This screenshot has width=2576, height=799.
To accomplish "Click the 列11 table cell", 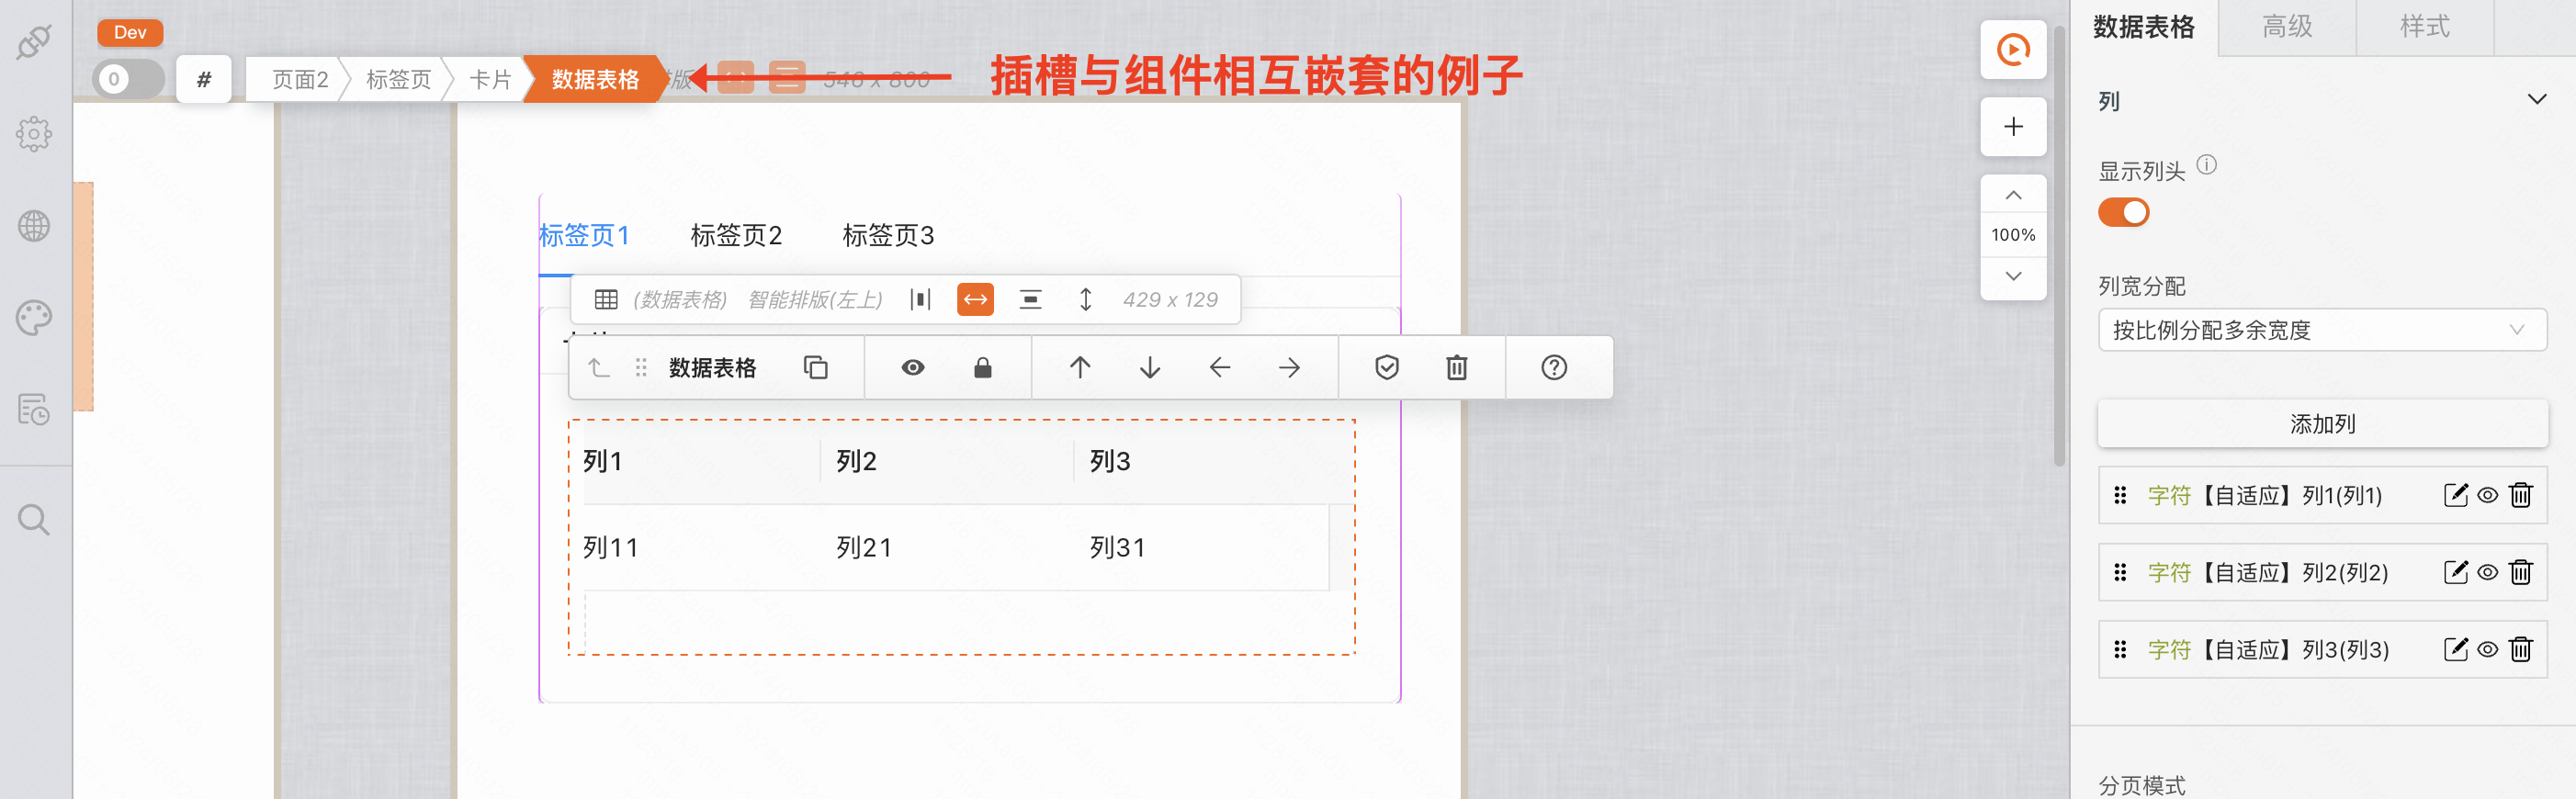I will click(610, 548).
